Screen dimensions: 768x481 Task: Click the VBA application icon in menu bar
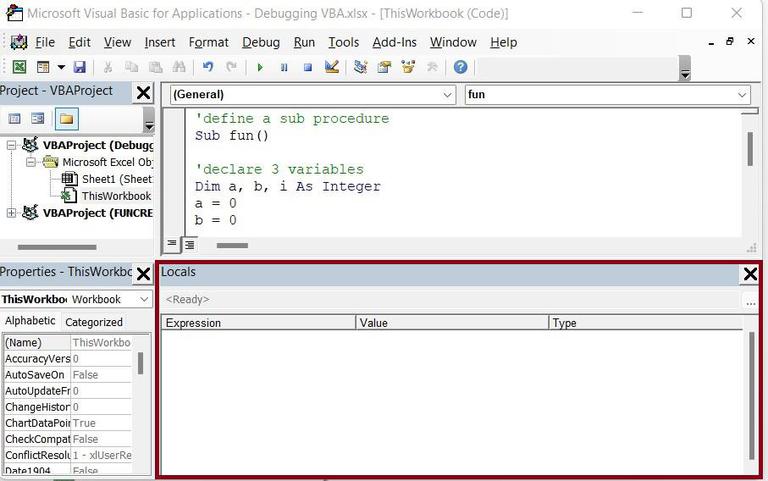pyautogui.click(x=19, y=42)
